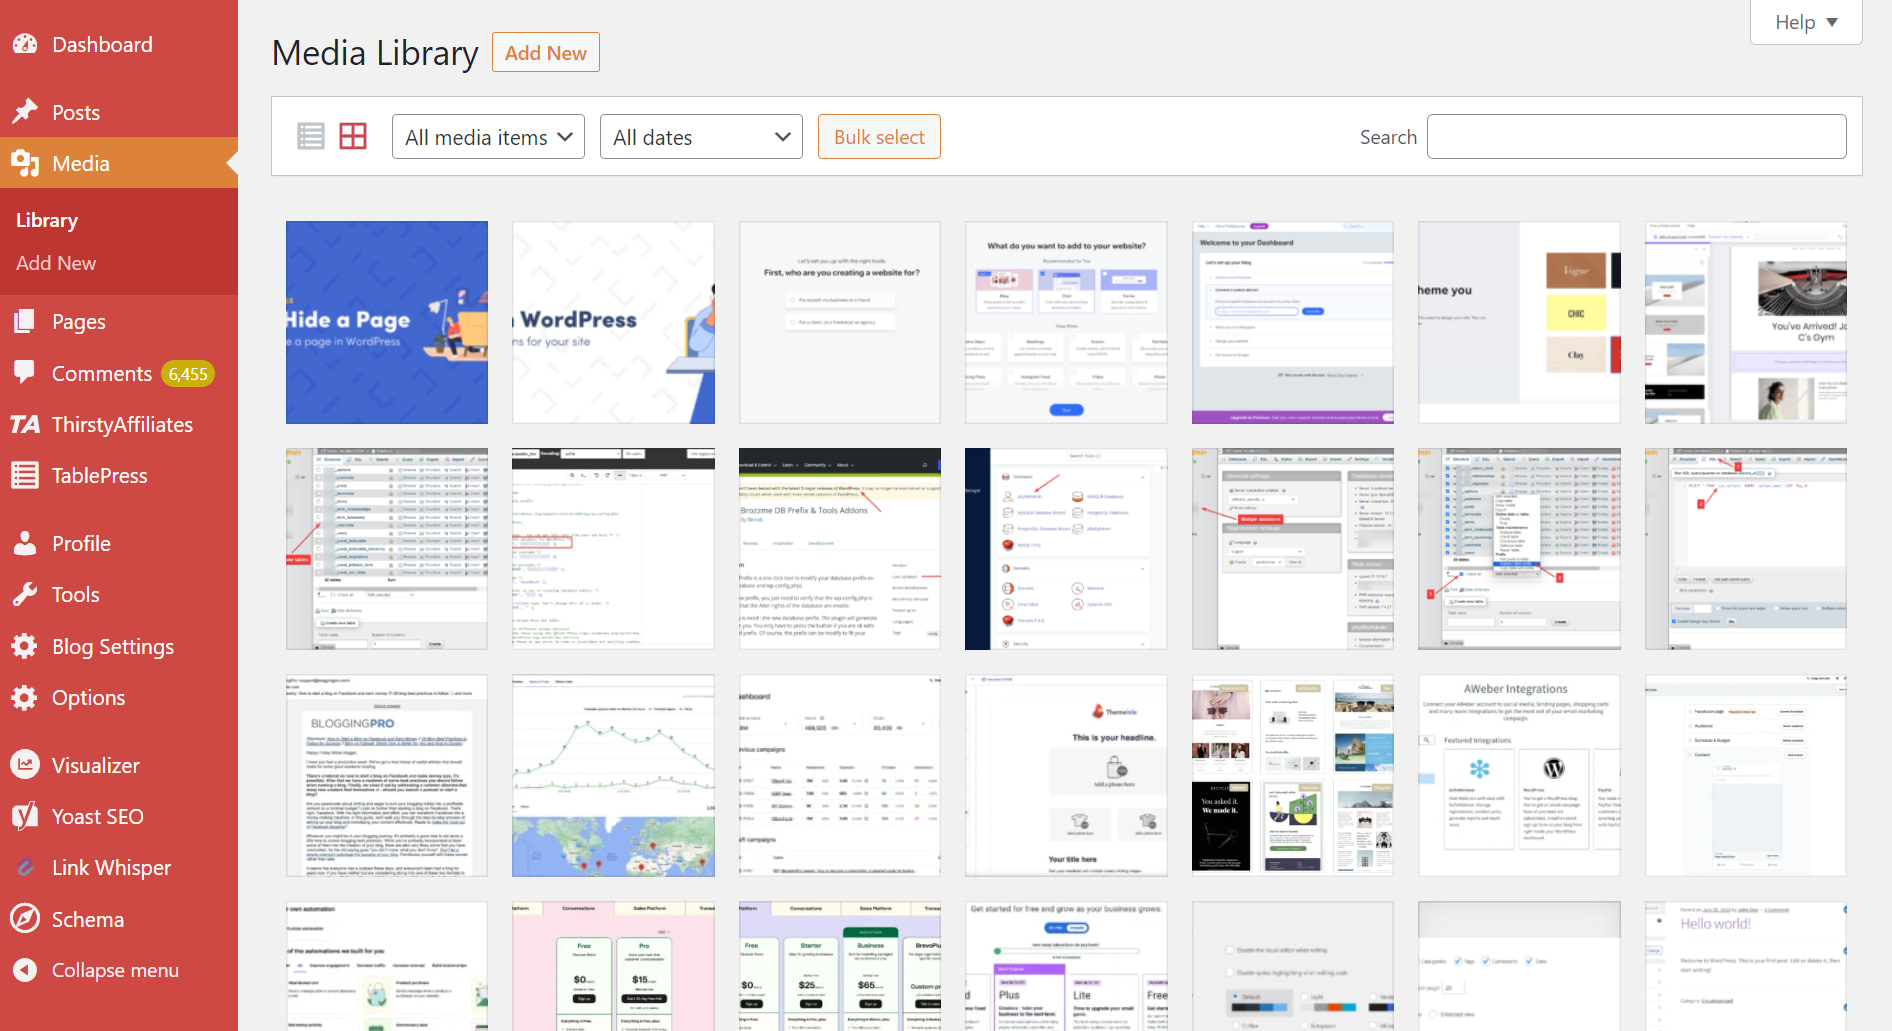The image size is (1892, 1031).
Task: Click the Media camera-note icon
Action: (25, 163)
